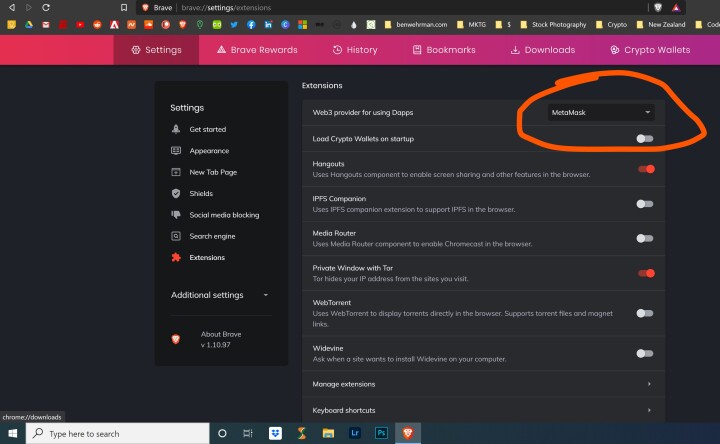Open Dropbox from the taskbar
720x444 pixels.
tap(275, 433)
